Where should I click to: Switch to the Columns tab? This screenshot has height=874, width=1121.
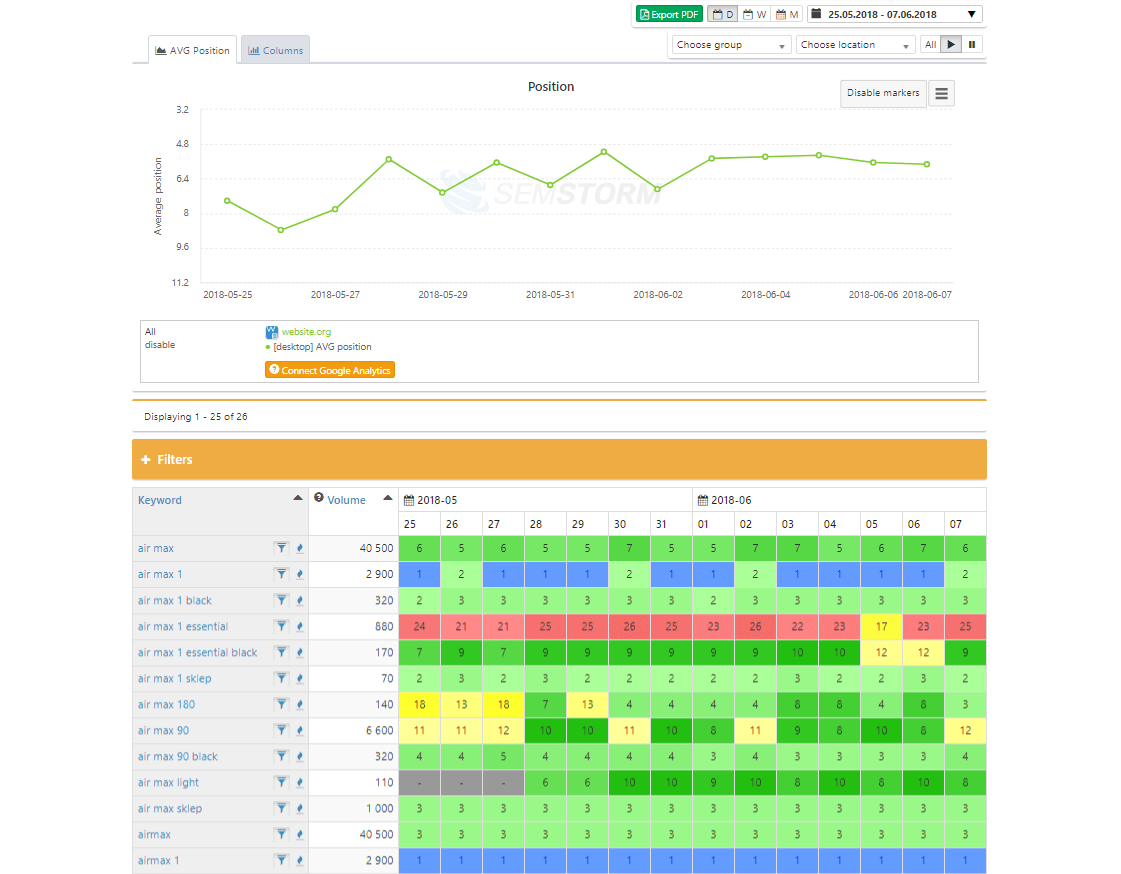pos(275,50)
